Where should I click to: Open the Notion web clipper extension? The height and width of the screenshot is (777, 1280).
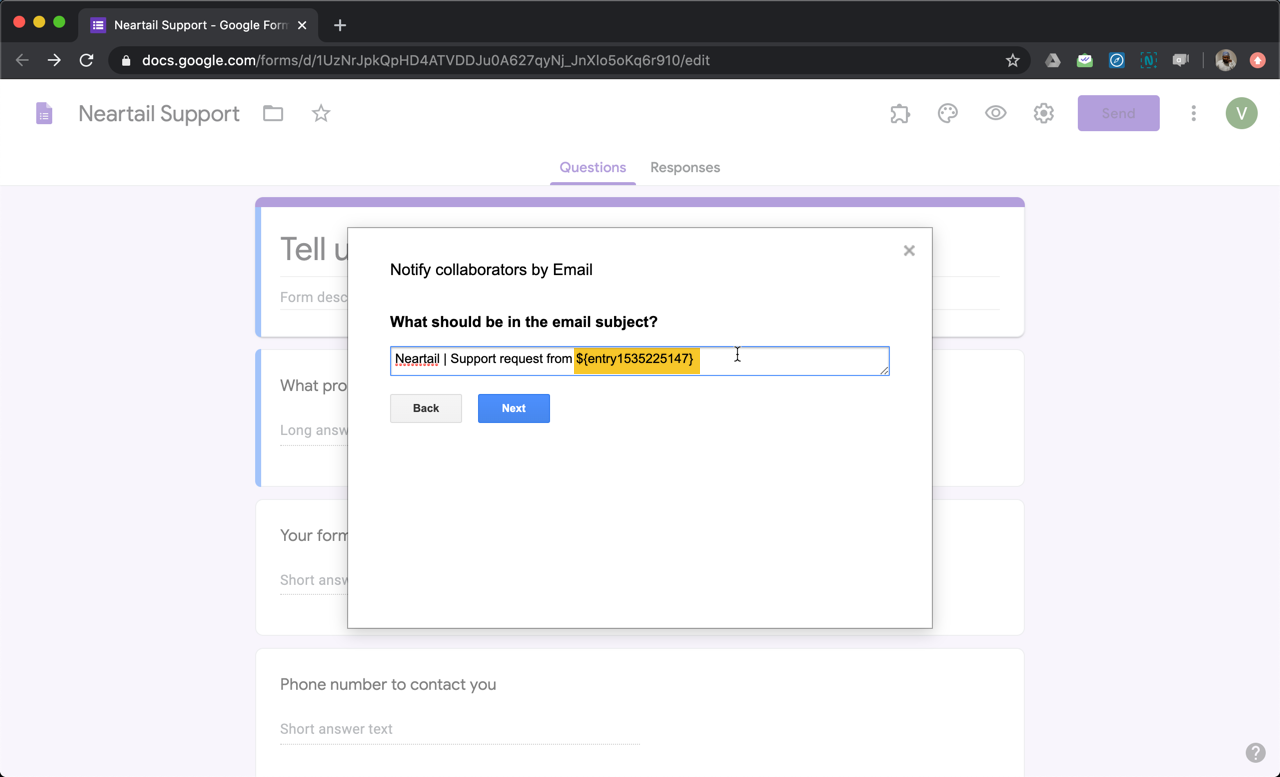click(x=1148, y=60)
